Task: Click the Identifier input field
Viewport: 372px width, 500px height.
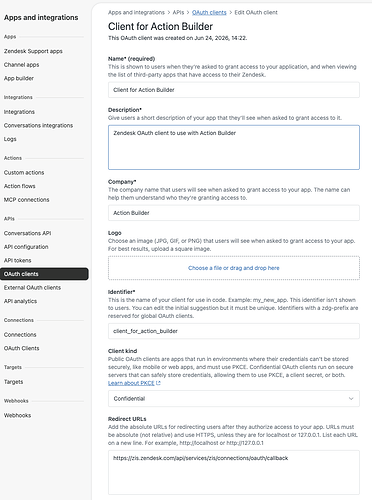Action: pyautogui.click(x=234, y=331)
